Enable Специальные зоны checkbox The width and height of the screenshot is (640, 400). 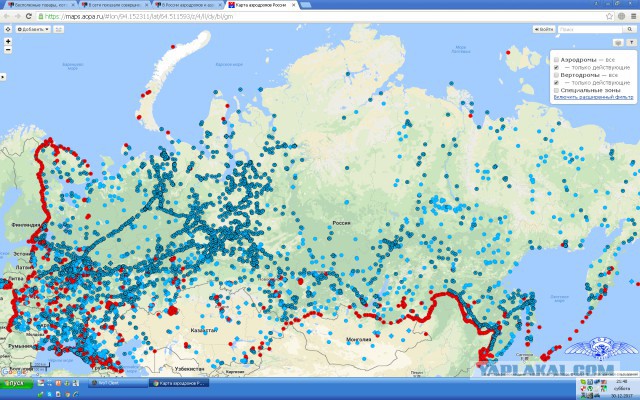pyautogui.click(x=556, y=90)
